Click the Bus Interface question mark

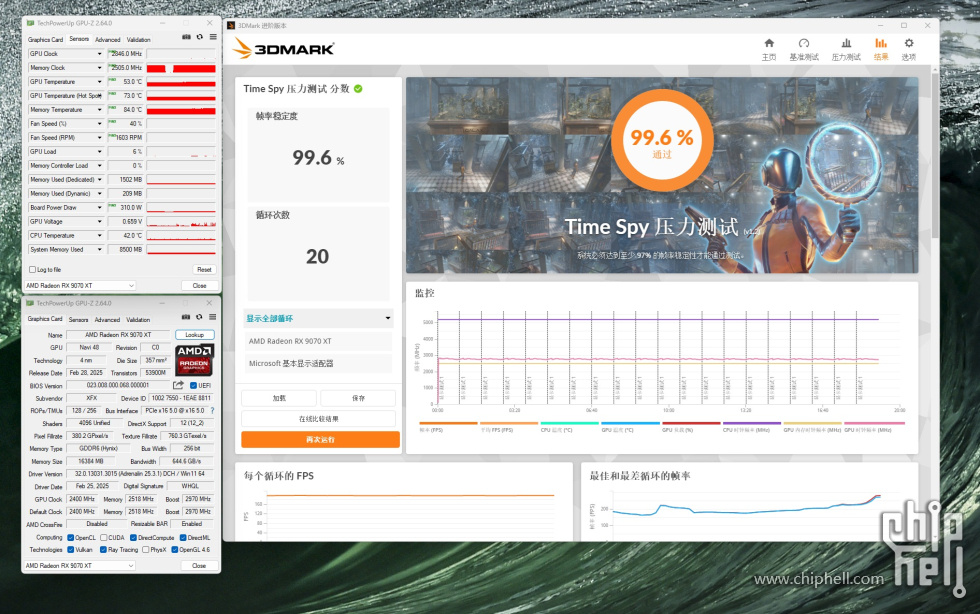click(x=212, y=411)
